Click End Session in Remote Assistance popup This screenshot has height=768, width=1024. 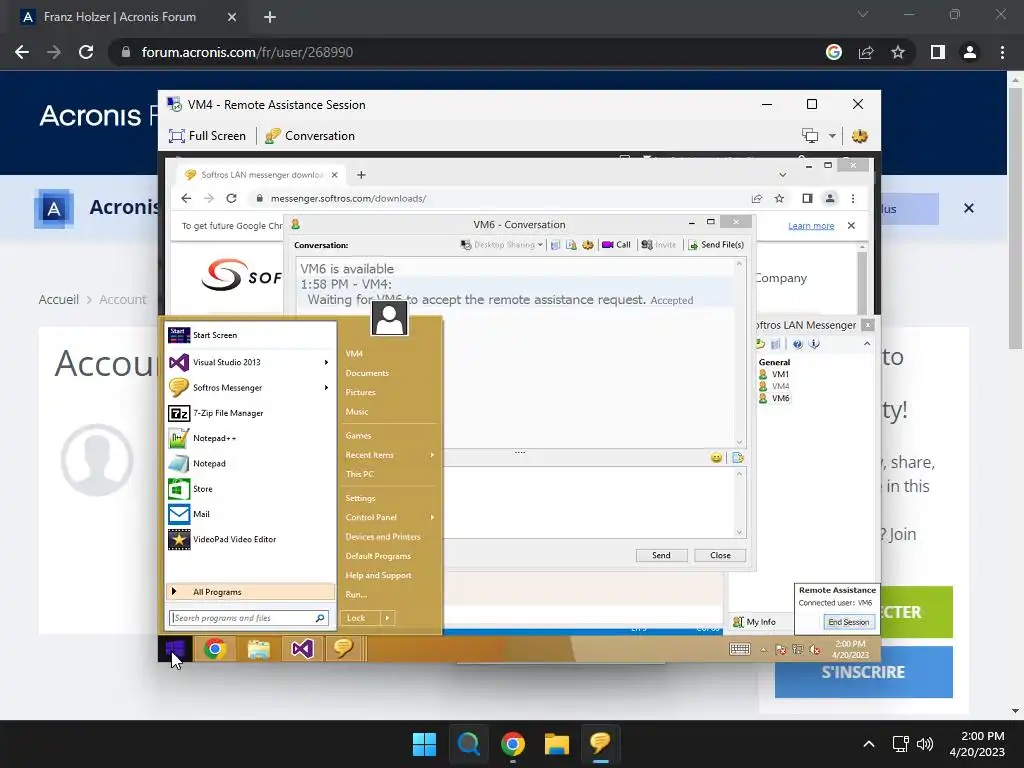point(848,622)
